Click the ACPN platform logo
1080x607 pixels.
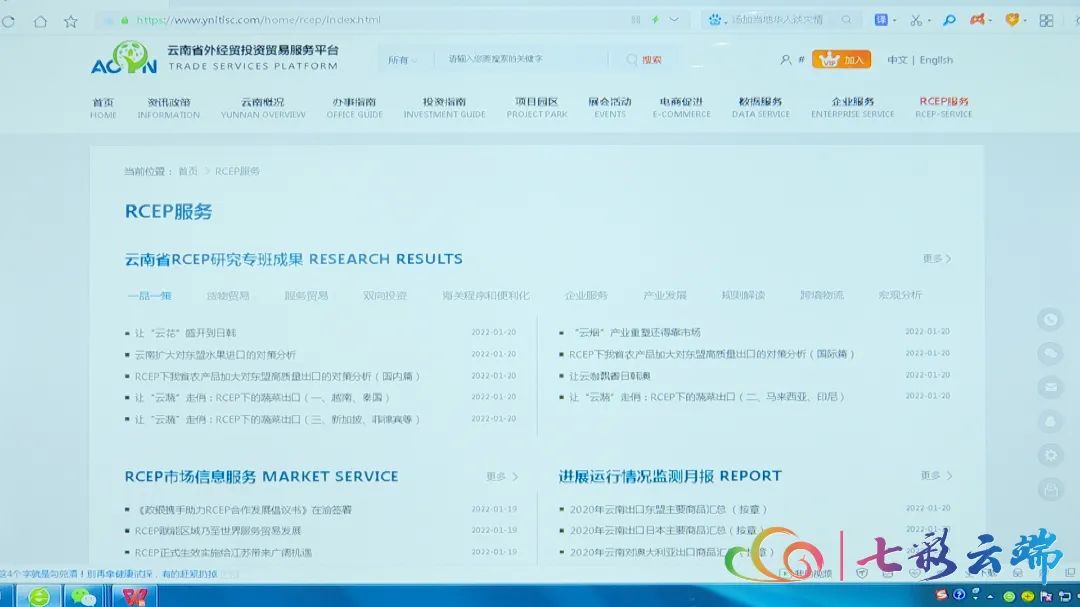tap(124, 59)
